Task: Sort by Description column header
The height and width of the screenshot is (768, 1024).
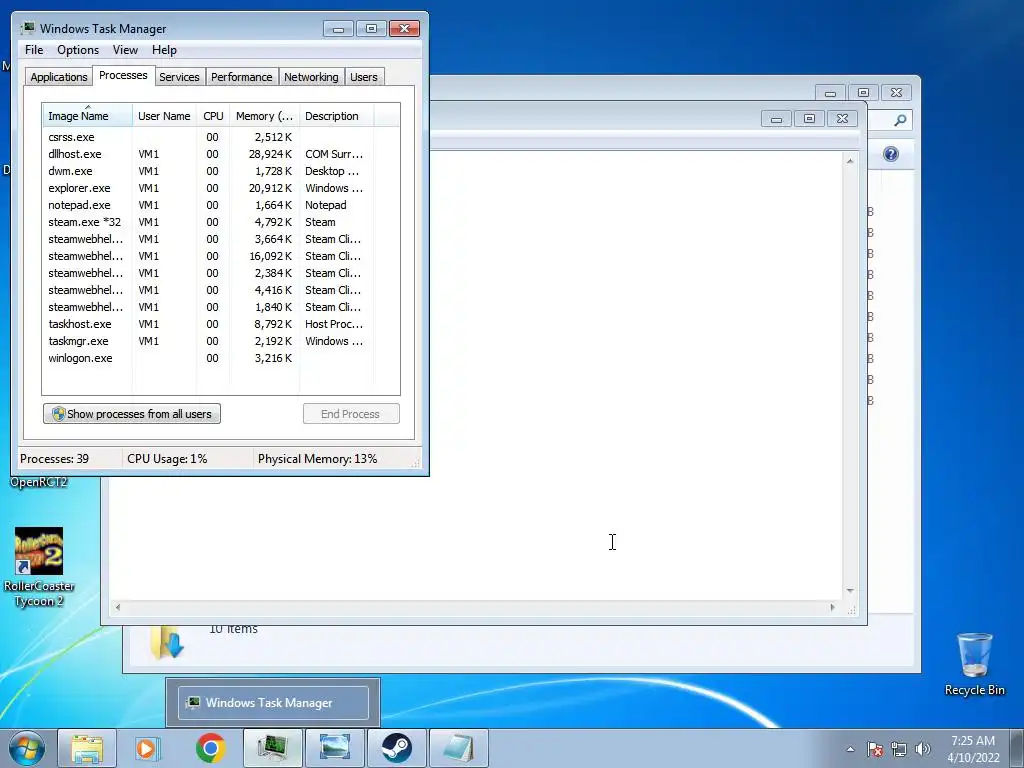Action: tap(336, 116)
